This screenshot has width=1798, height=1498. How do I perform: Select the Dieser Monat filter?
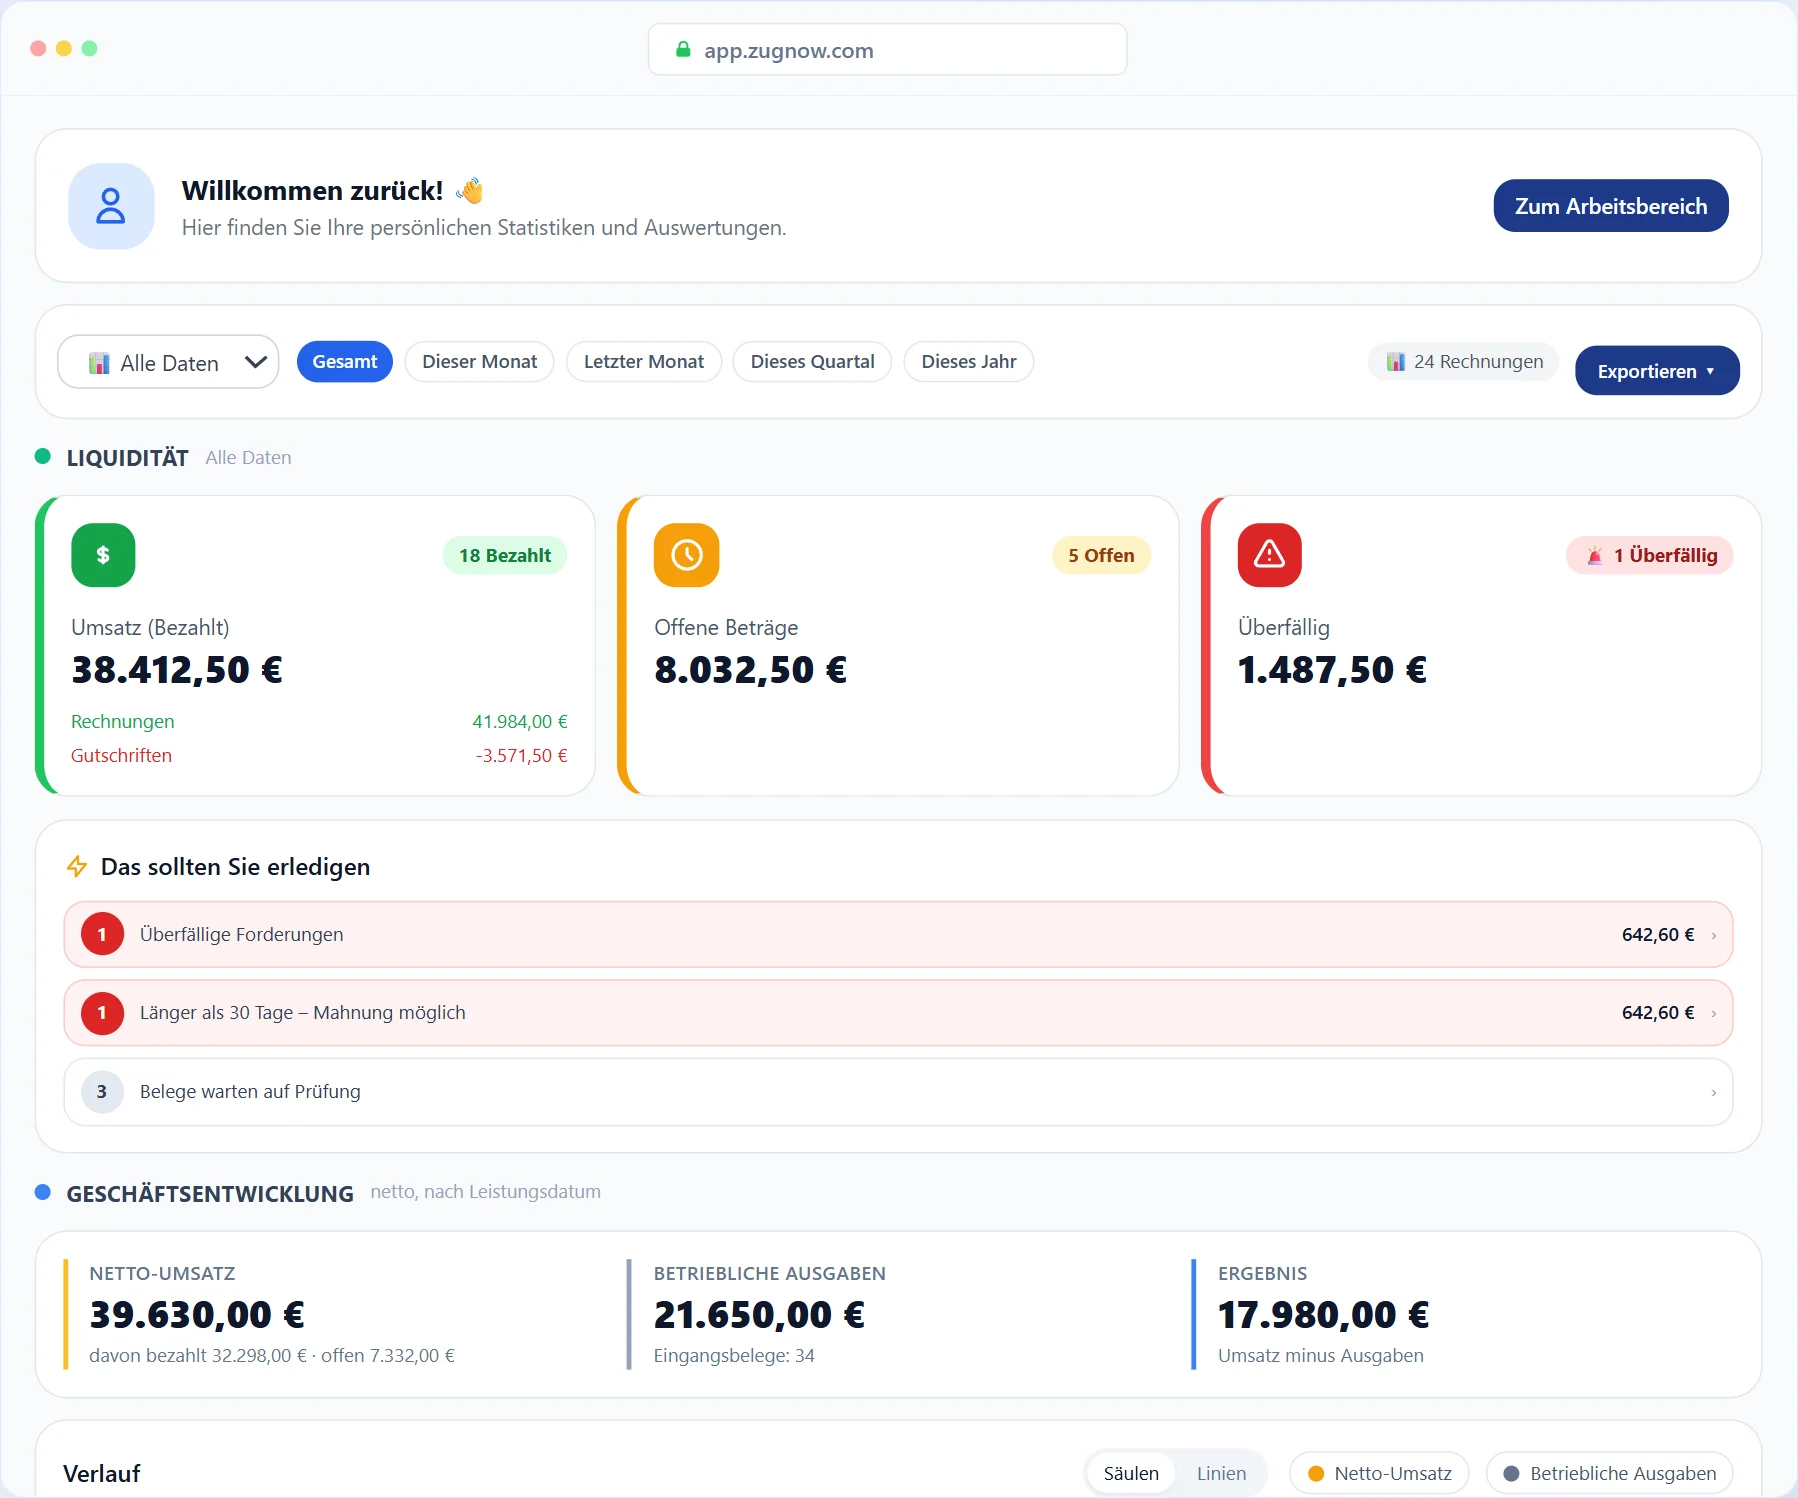click(x=480, y=361)
